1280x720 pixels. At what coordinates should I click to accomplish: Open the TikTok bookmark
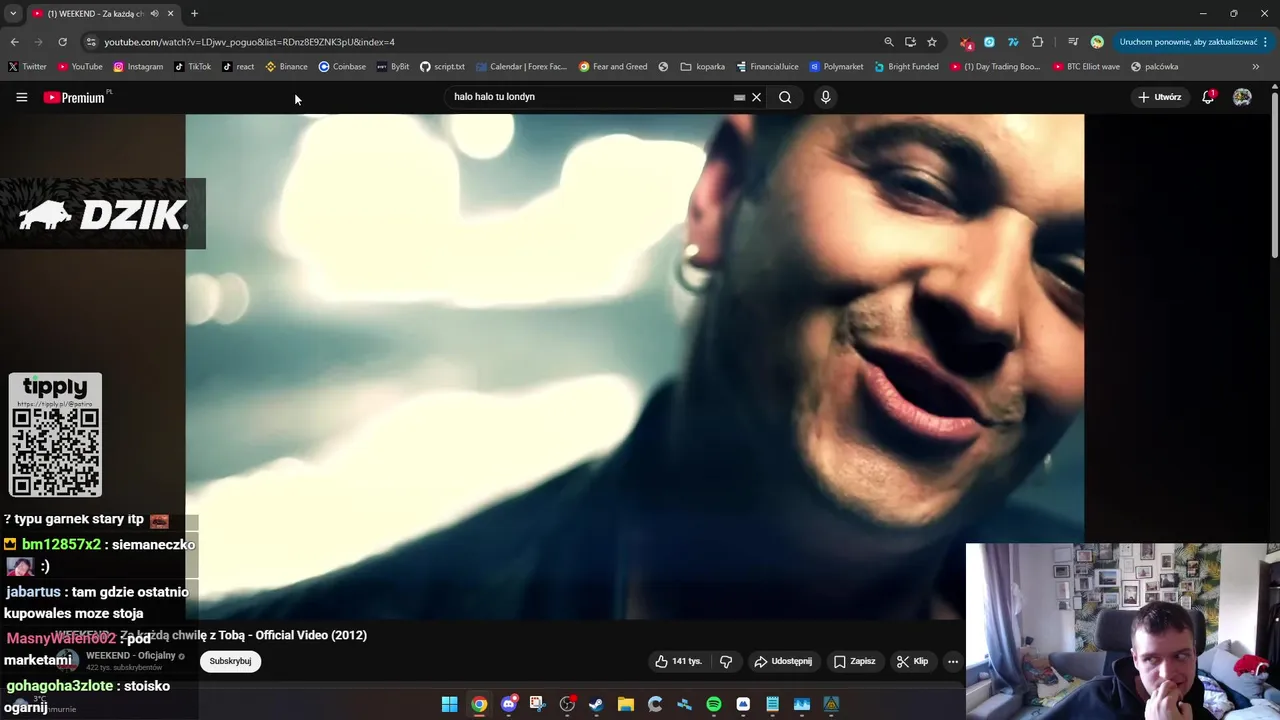(192, 67)
